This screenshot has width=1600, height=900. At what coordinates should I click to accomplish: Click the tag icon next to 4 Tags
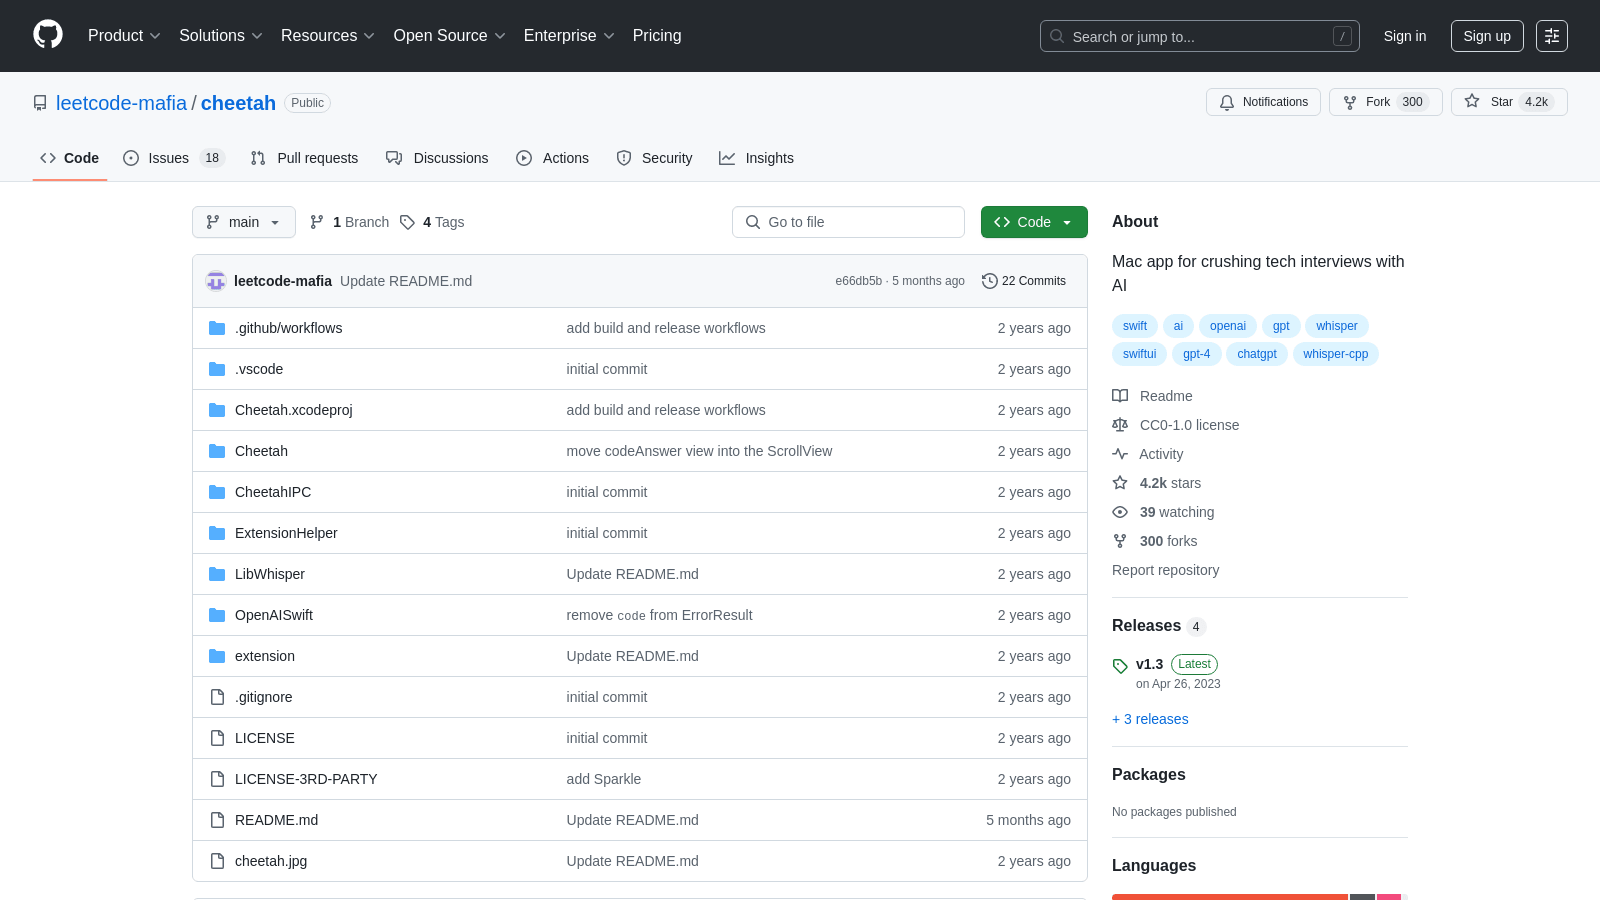(407, 222)
